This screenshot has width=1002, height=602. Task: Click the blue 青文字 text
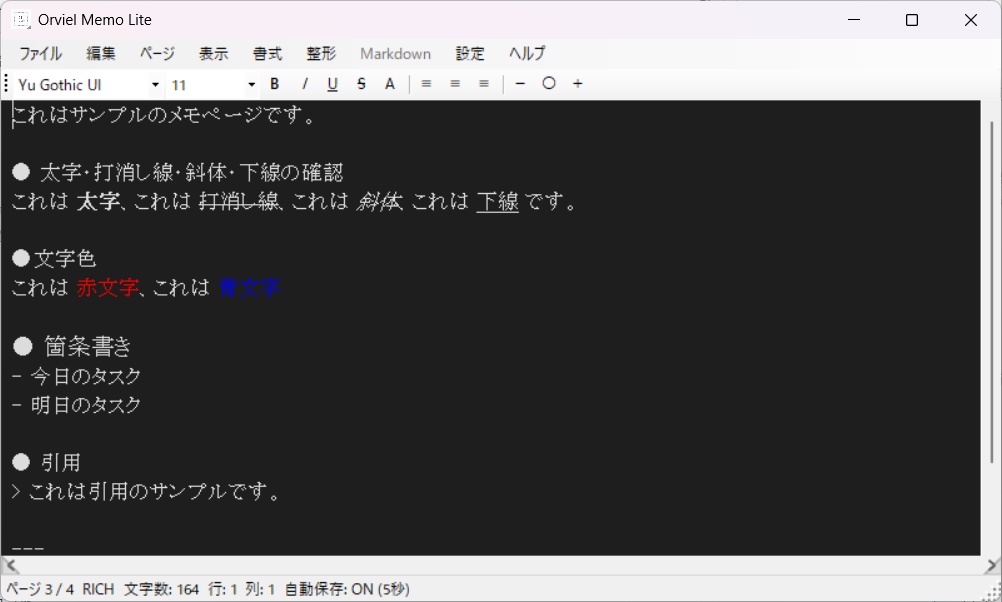pyautogui.click(x=249, y=288)
